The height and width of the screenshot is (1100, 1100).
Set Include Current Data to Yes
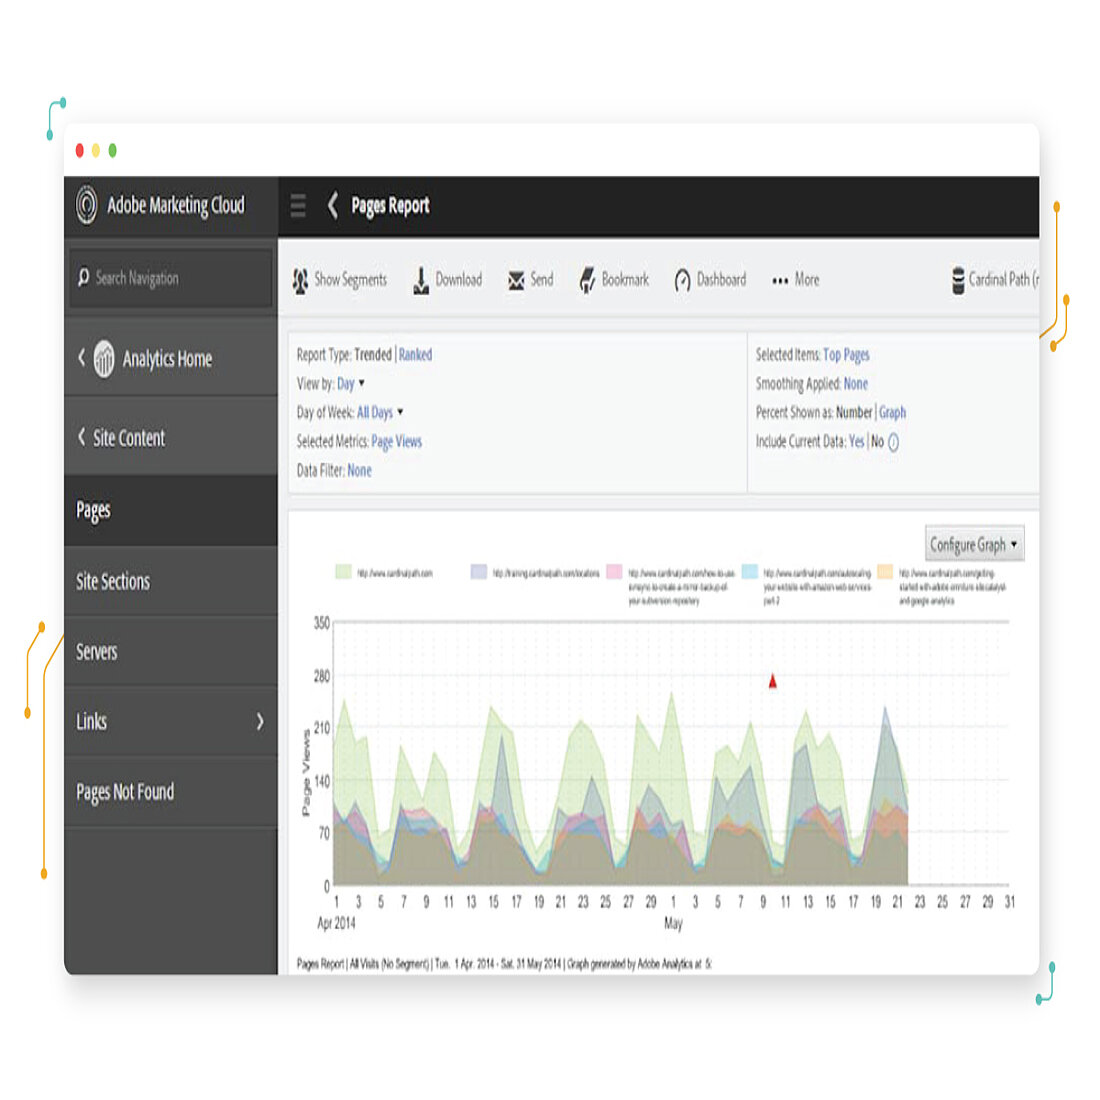pos(856,442)
